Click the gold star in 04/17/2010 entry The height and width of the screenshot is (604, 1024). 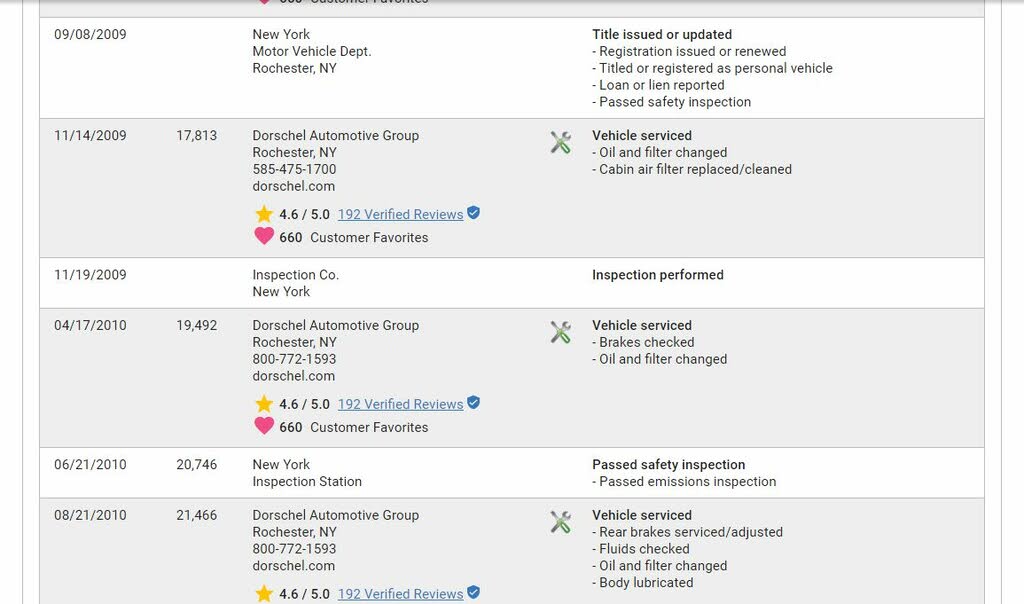click(264, 404)
